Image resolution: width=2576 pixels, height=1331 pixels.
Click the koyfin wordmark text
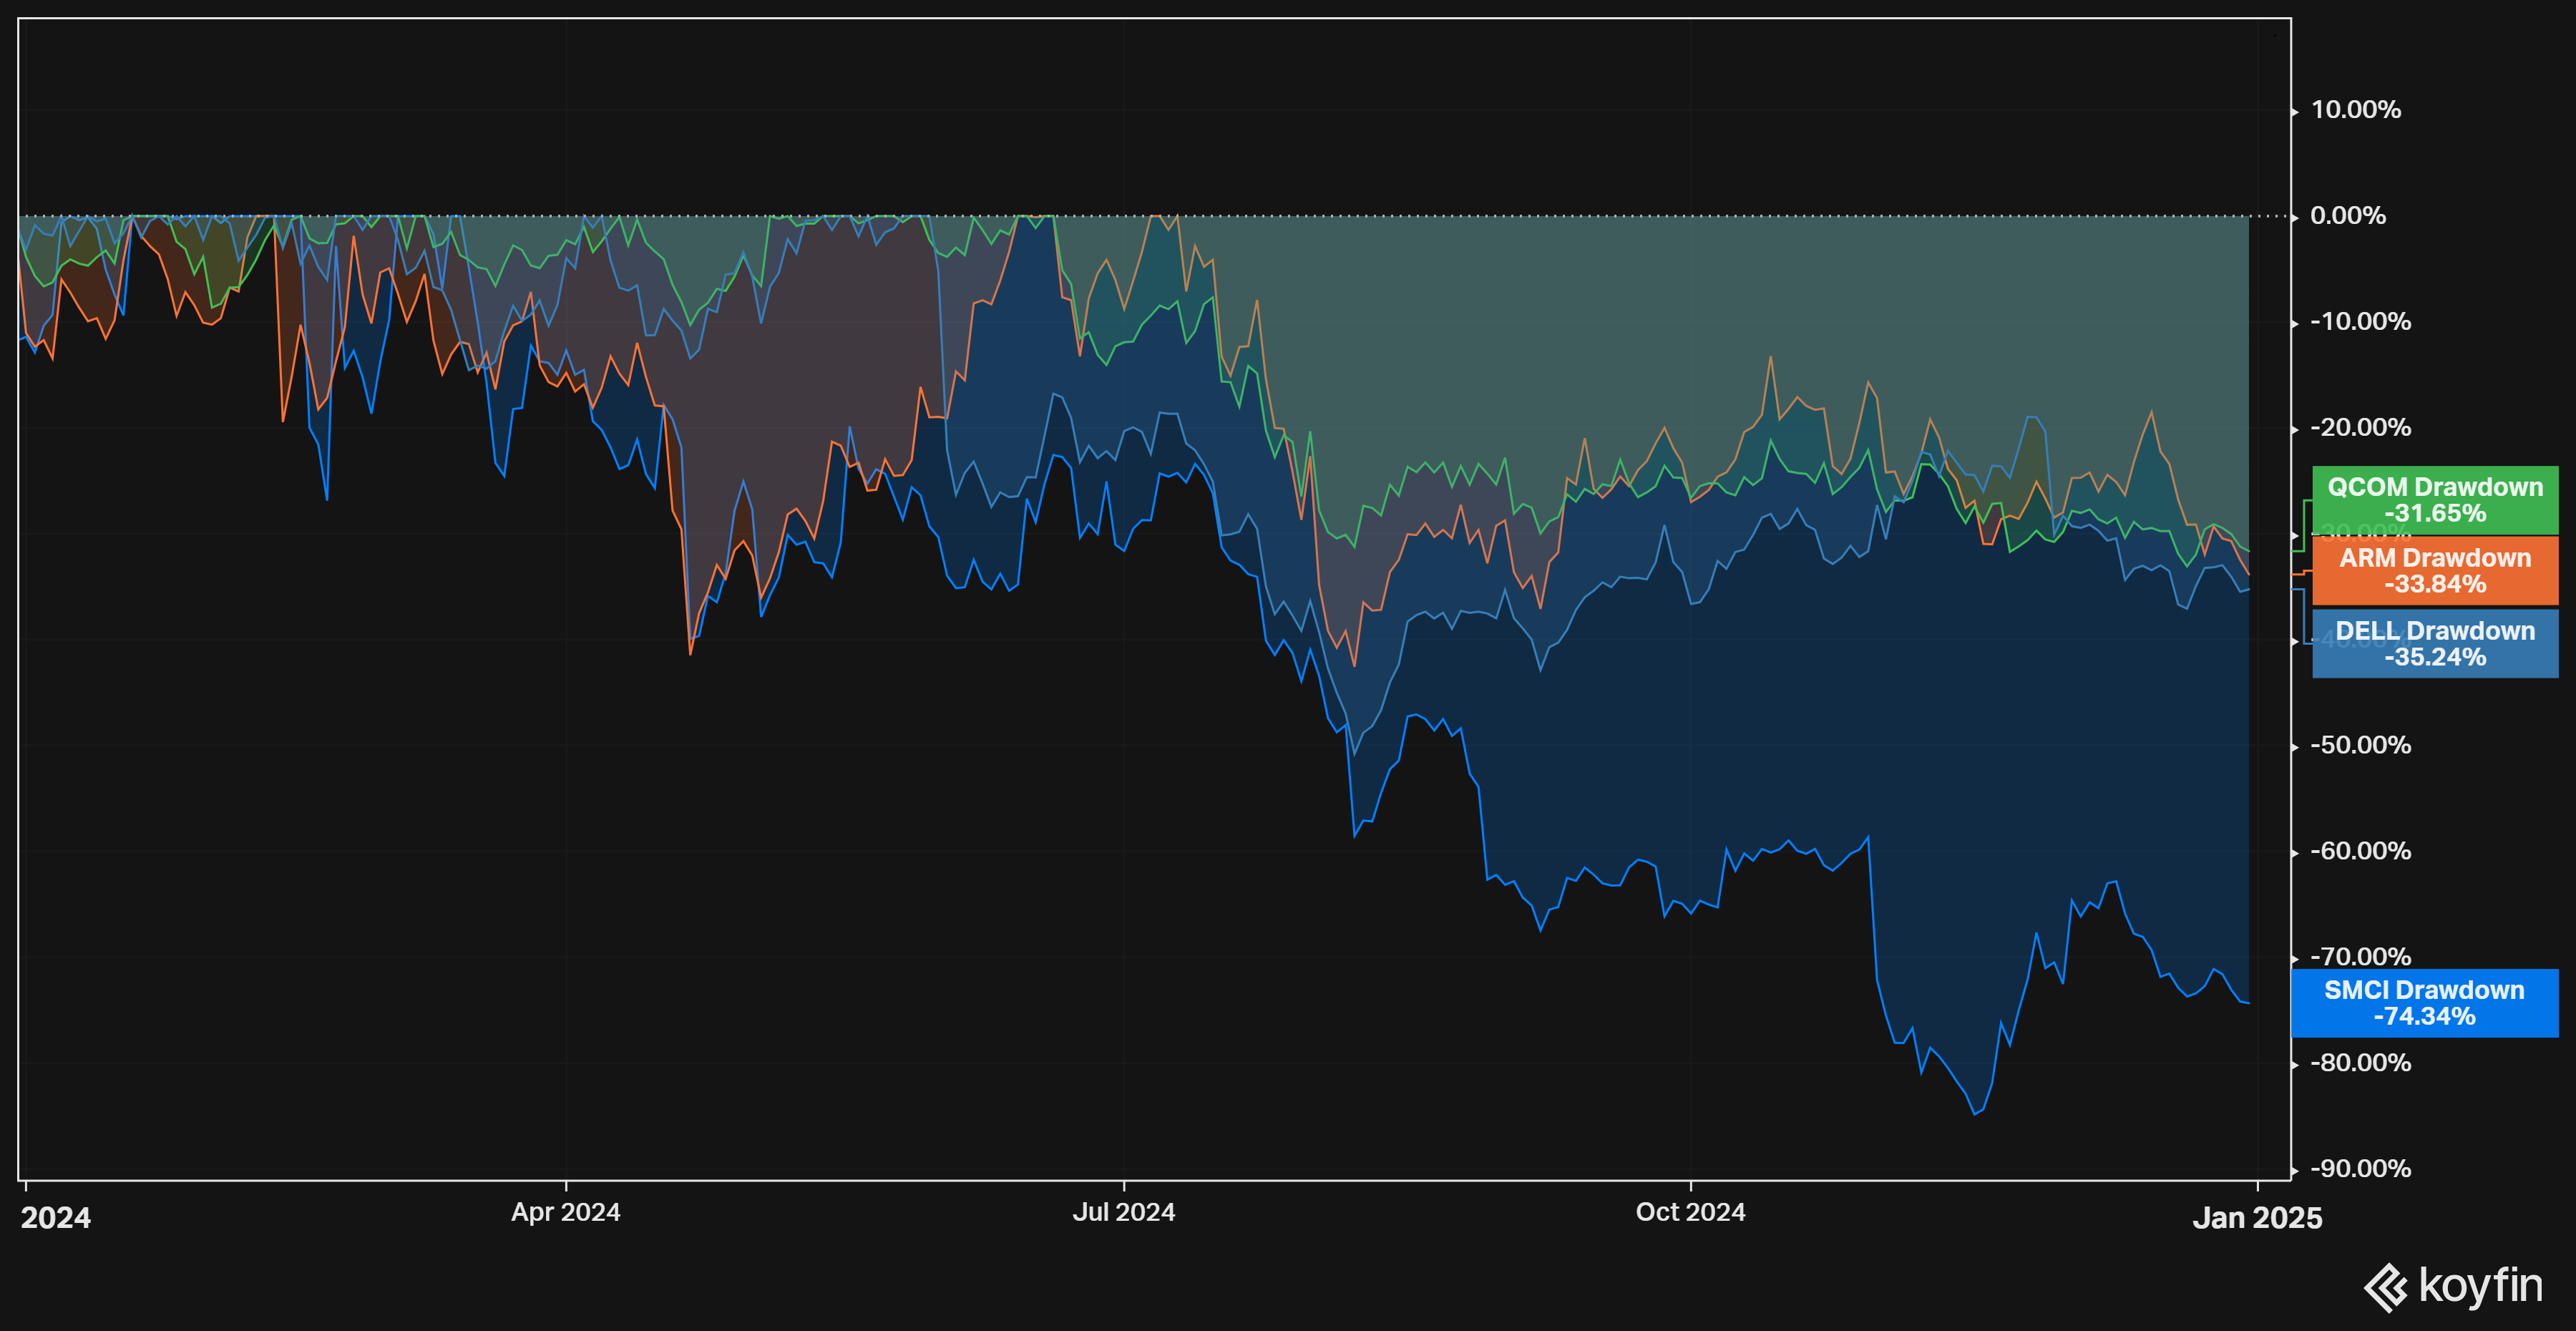[2480, 1285]
